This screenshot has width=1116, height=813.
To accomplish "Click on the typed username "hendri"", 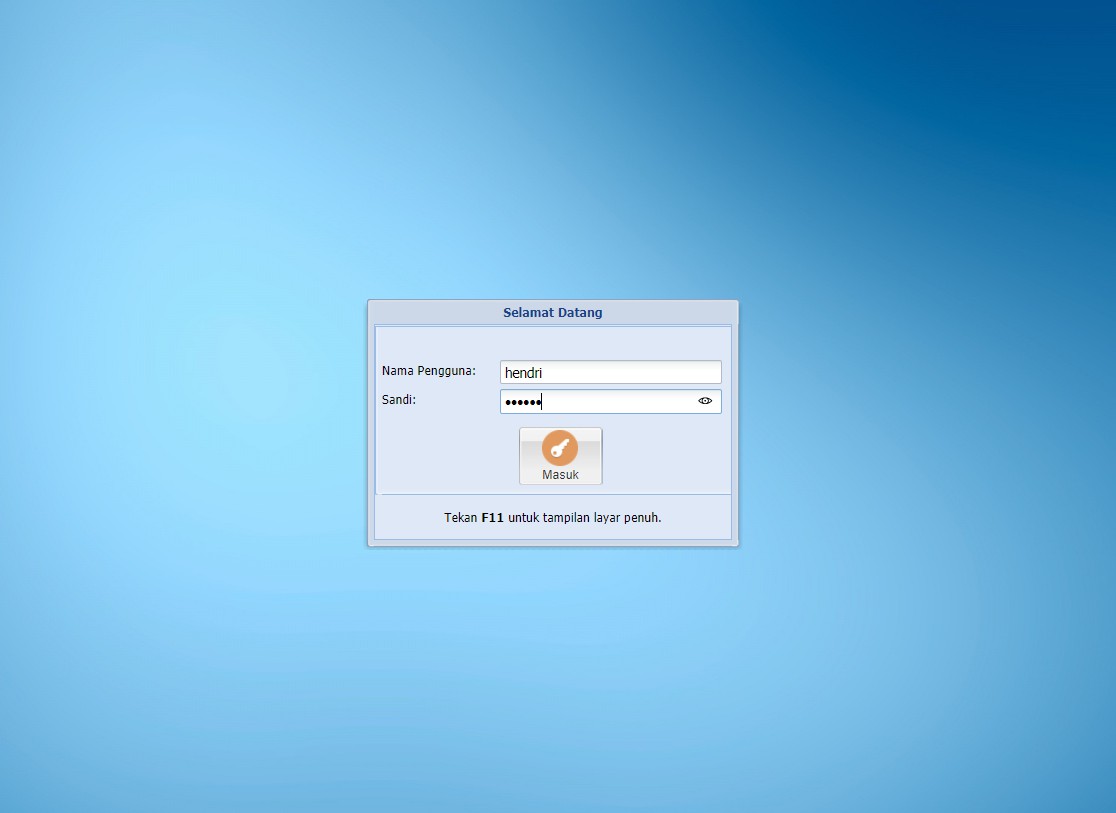I will [x=523, y=372].
